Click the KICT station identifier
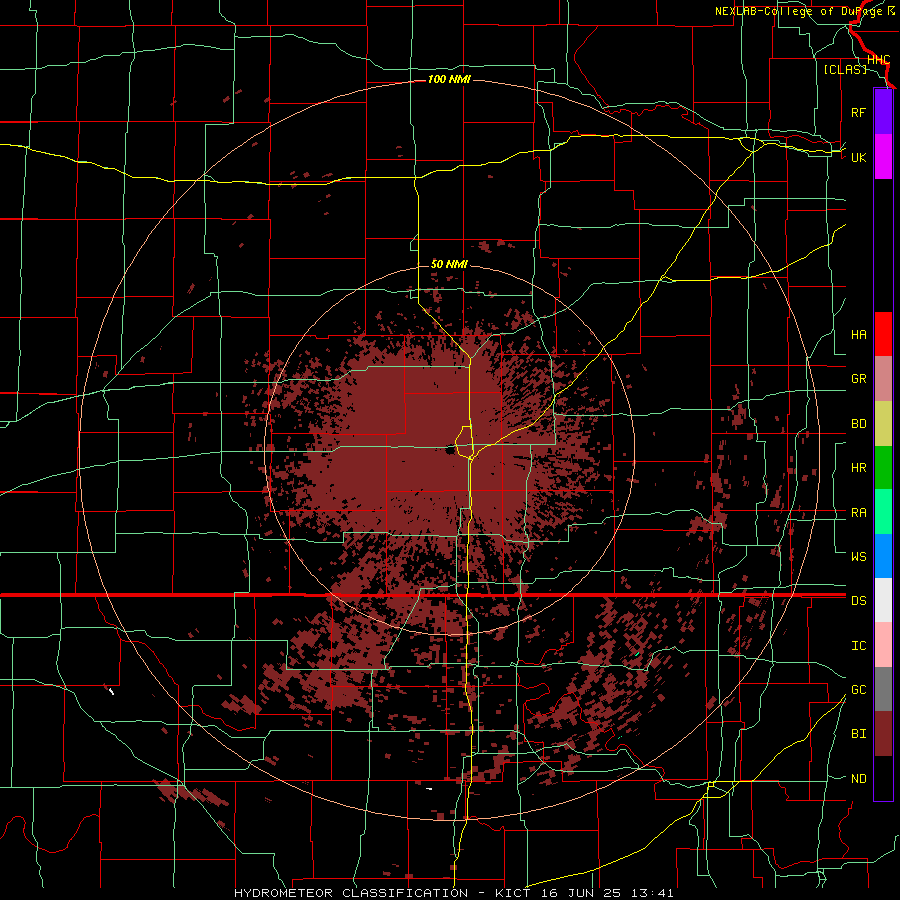The width and height of the screenshot is (900, 900). point(513,893)
